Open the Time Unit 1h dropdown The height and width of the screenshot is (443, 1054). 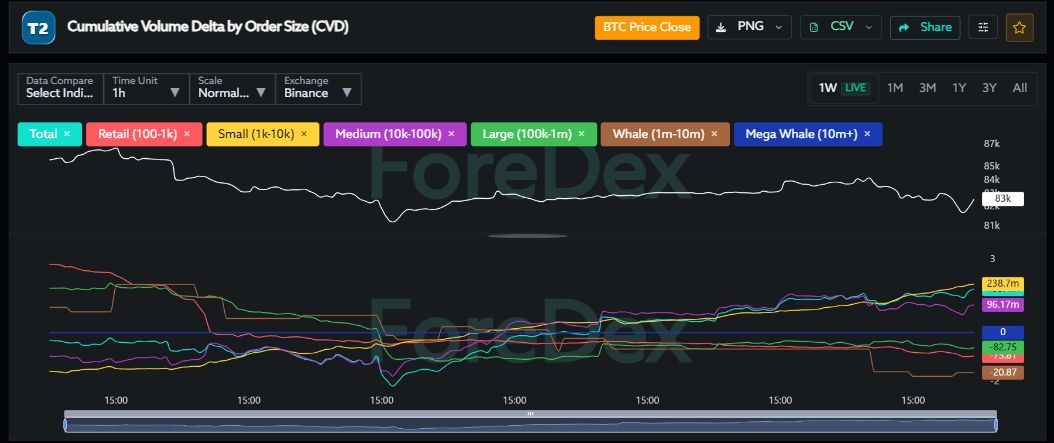(147, 89)
